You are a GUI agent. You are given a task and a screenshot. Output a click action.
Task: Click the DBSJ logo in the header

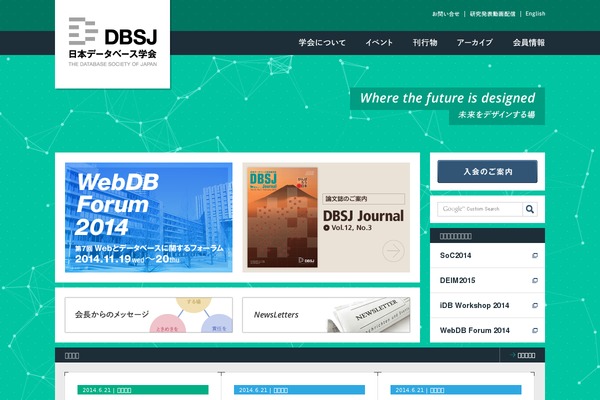tap(112, 42)
